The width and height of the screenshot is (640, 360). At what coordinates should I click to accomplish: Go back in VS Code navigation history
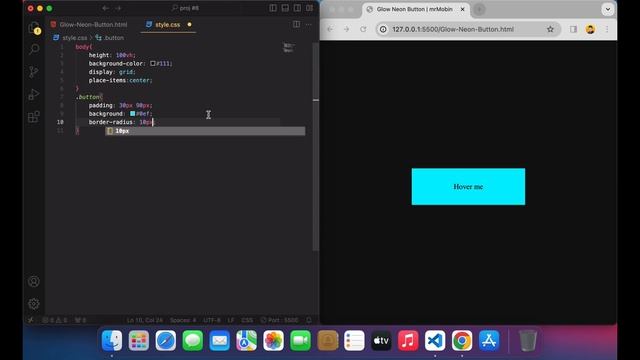click(x=106, y=8)
